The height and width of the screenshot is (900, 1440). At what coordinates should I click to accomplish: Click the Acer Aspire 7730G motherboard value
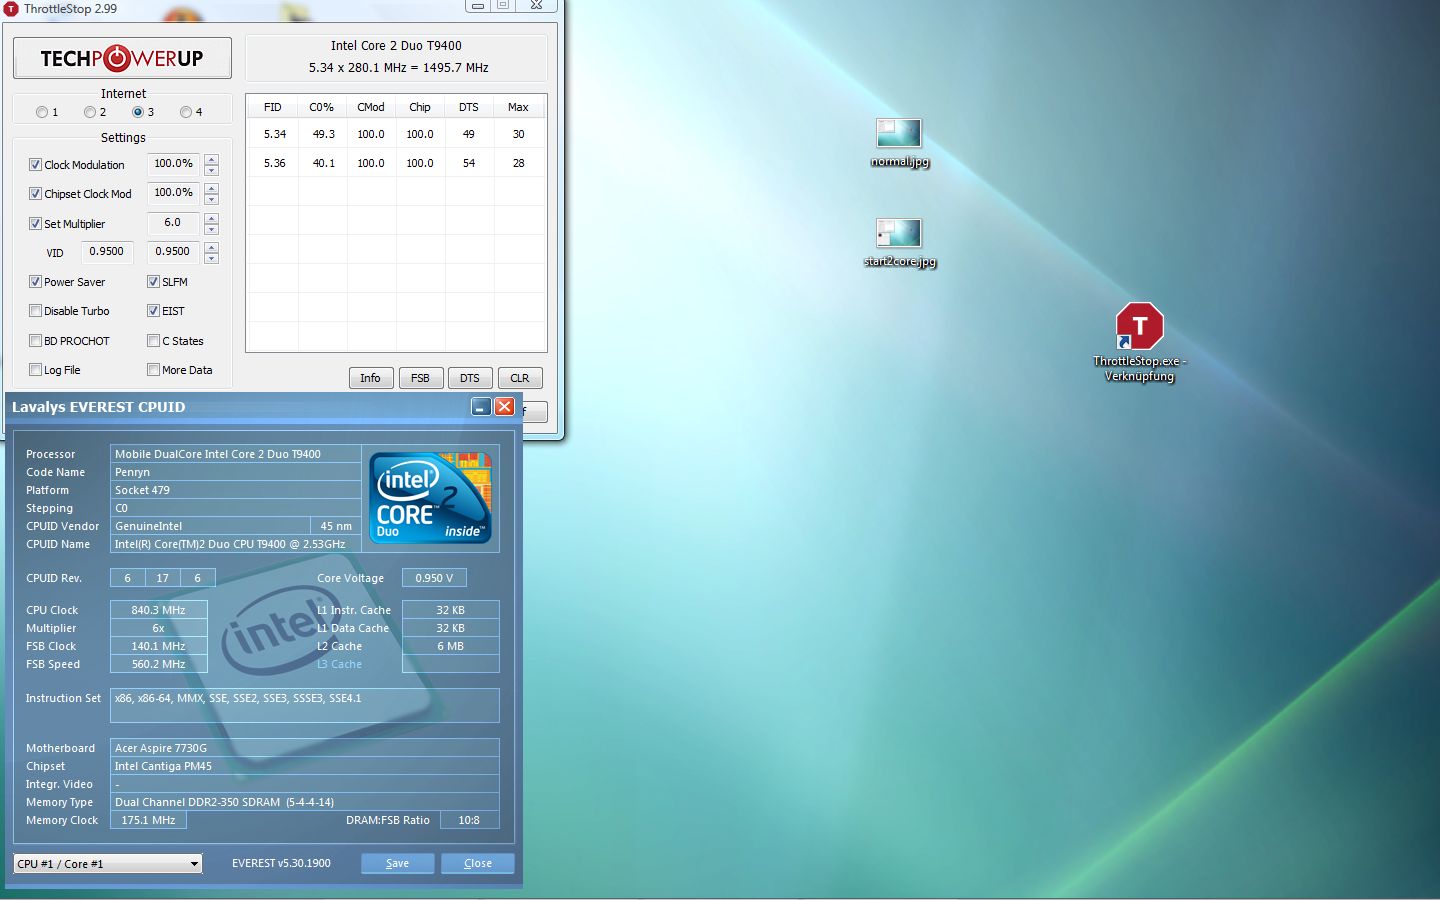tap(304, 748)
